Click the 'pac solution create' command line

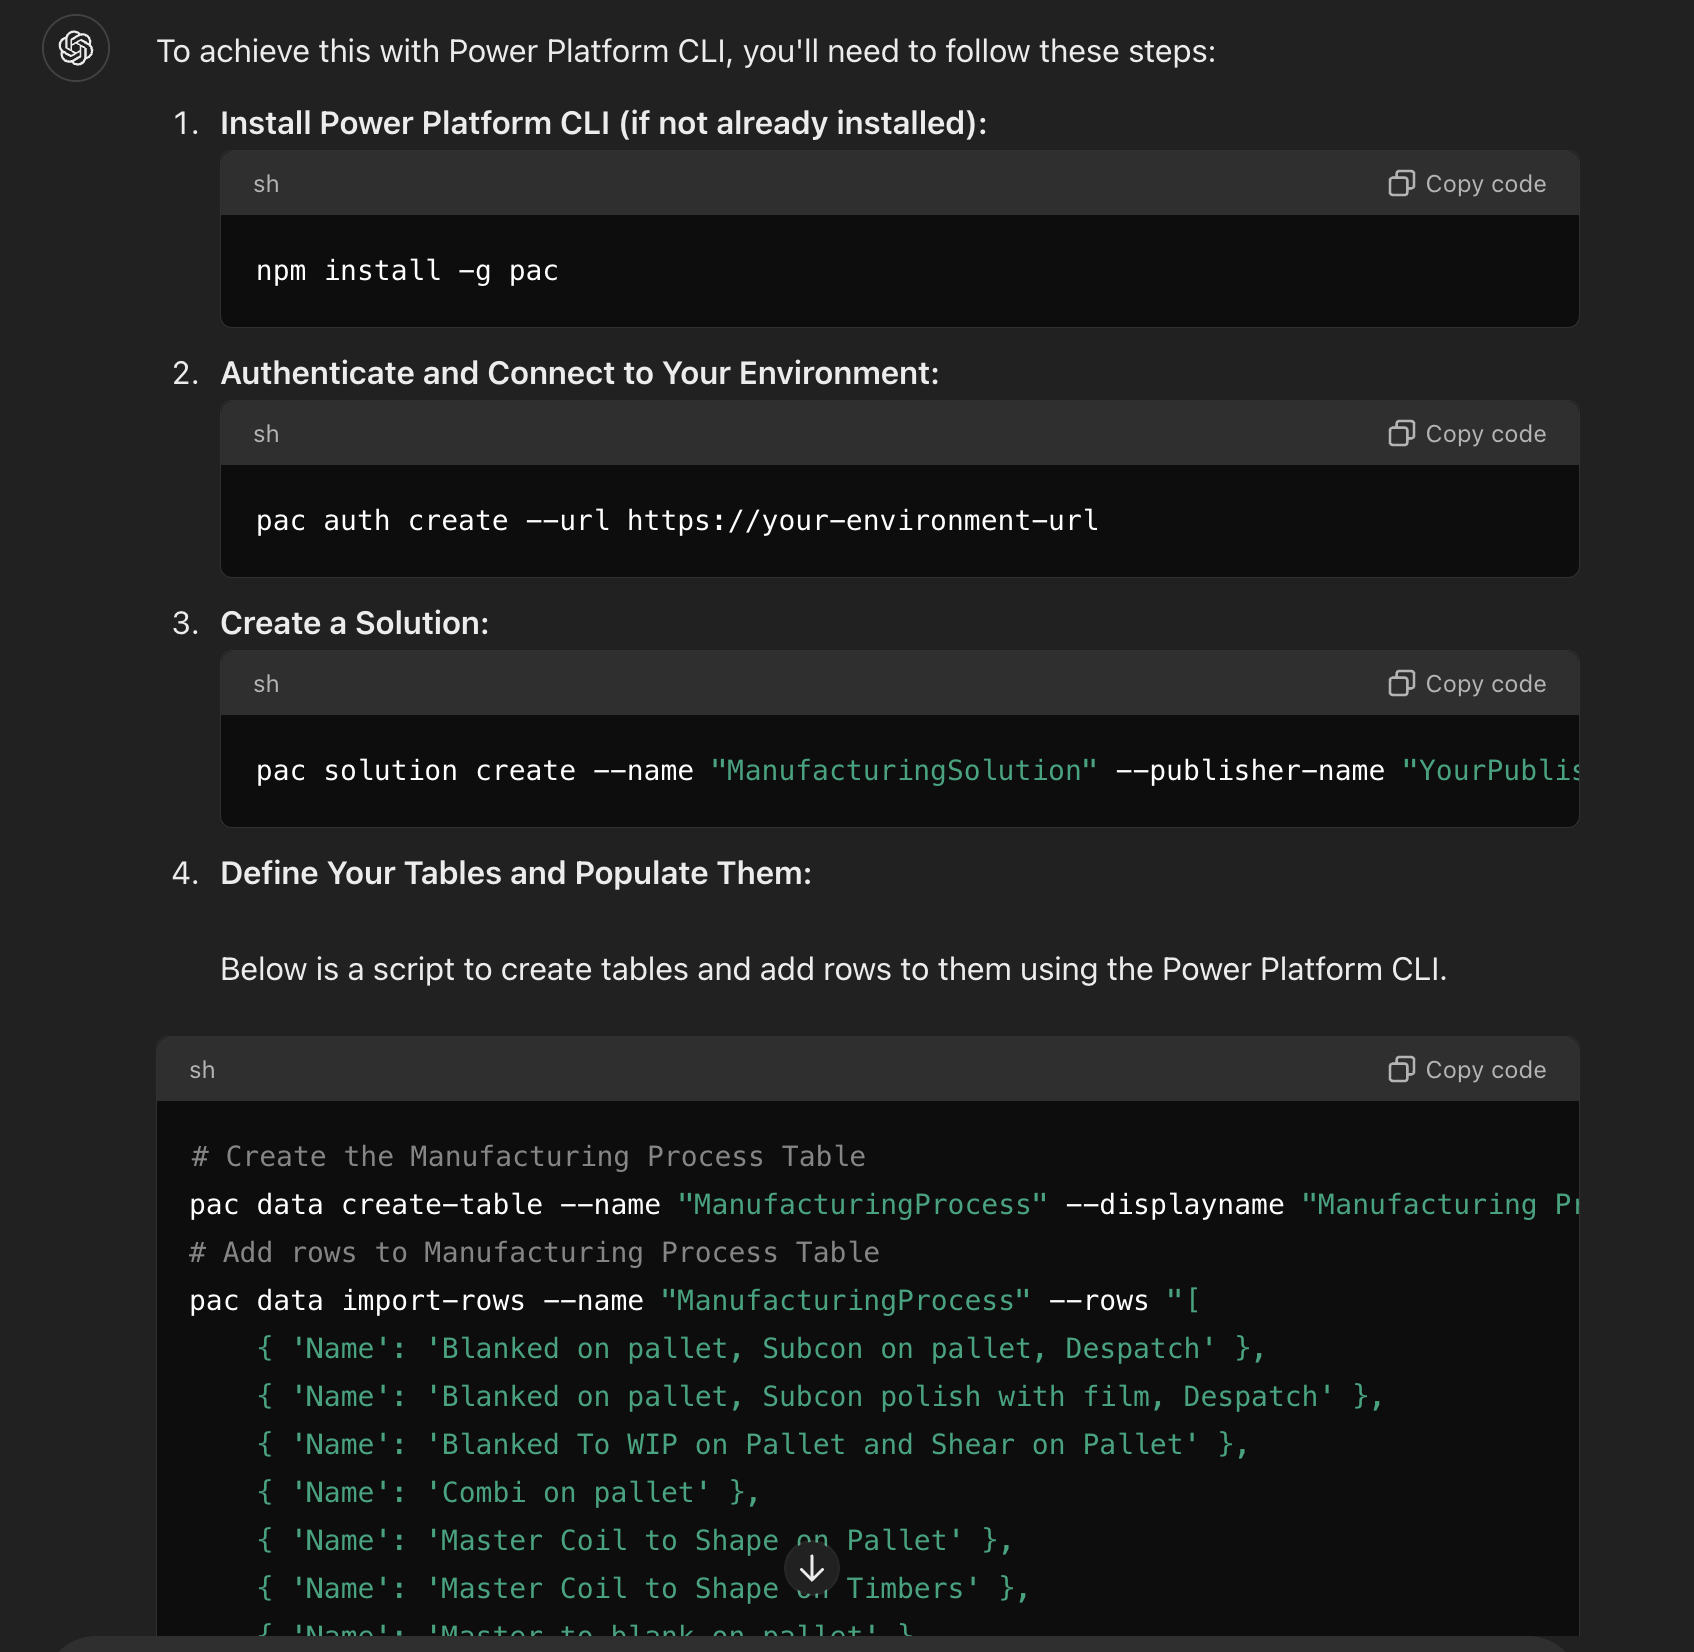(917, 771)
